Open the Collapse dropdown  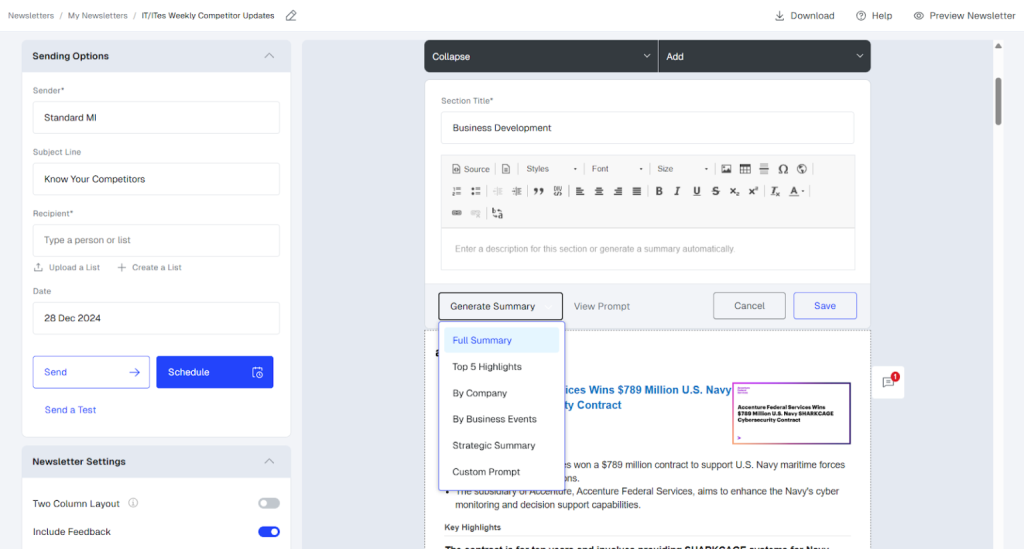click(x=541, y=57)
